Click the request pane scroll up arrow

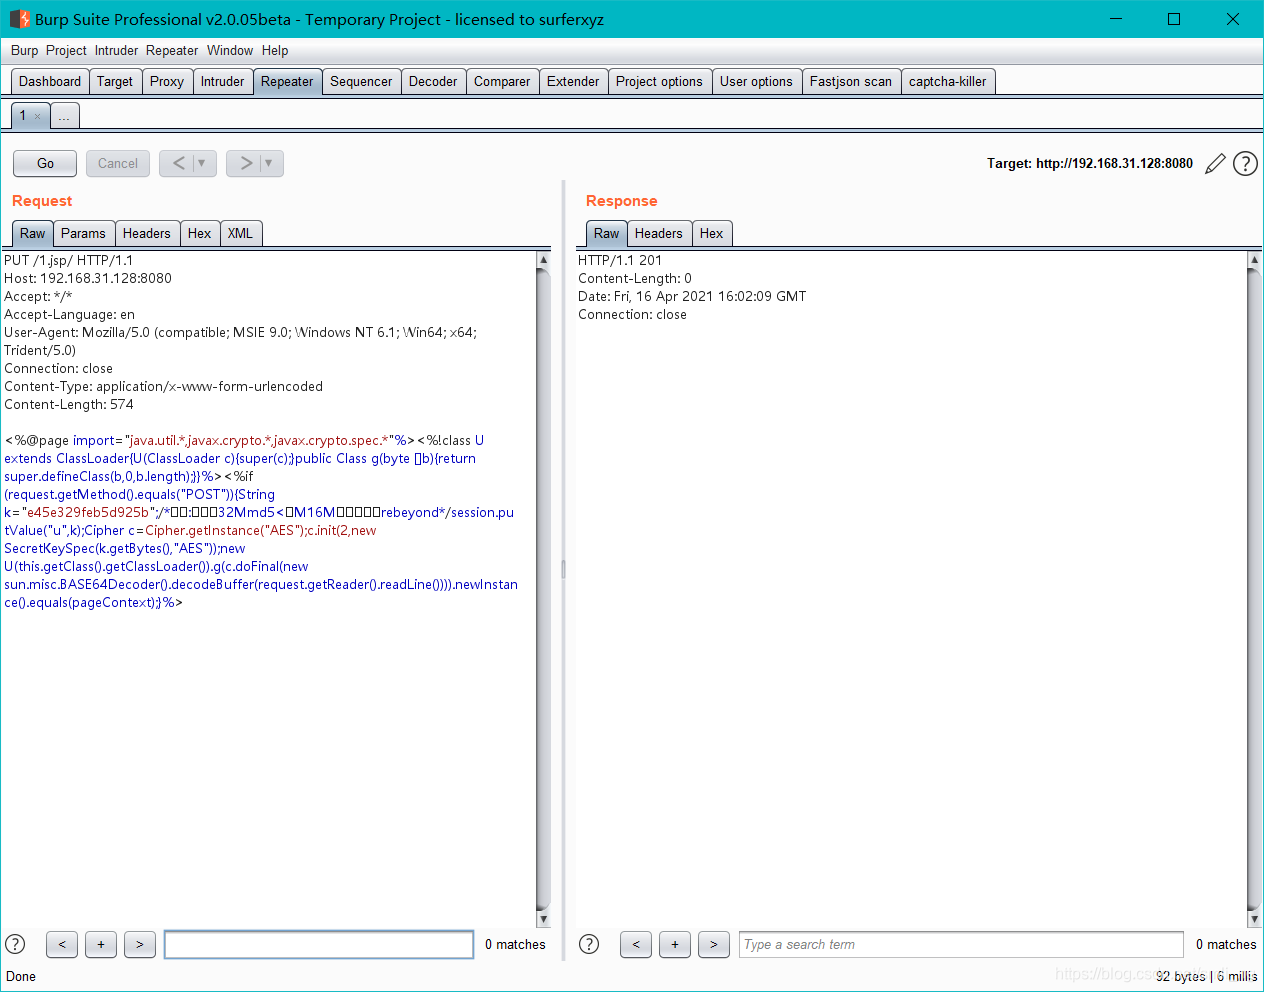(543, 260)
